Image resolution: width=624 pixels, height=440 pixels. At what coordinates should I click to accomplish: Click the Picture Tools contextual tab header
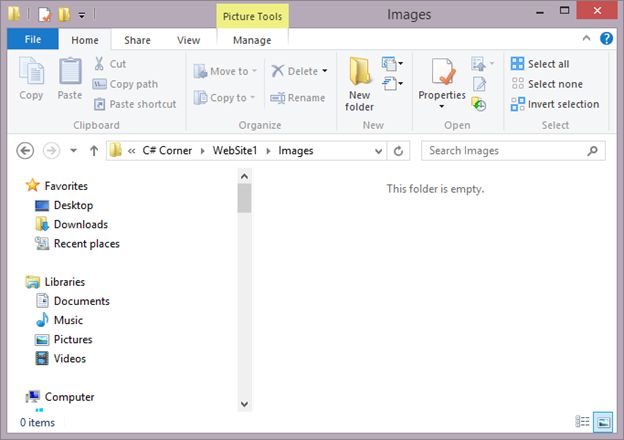point(252,16)
